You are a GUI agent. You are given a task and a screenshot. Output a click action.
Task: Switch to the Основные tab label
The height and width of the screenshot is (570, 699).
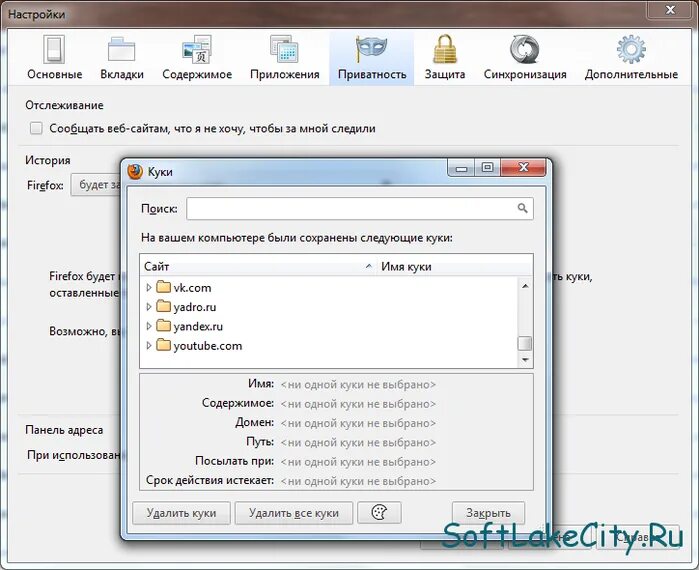click(55, 74)
